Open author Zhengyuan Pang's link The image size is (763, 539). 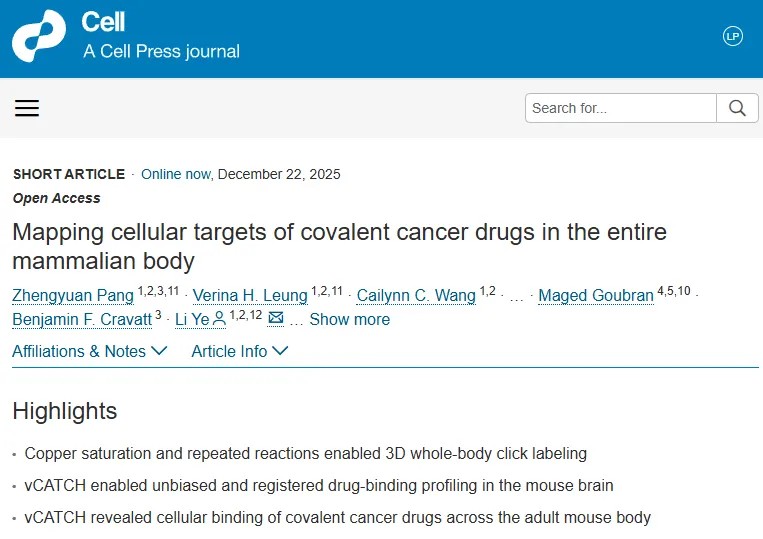coord(73,295)
